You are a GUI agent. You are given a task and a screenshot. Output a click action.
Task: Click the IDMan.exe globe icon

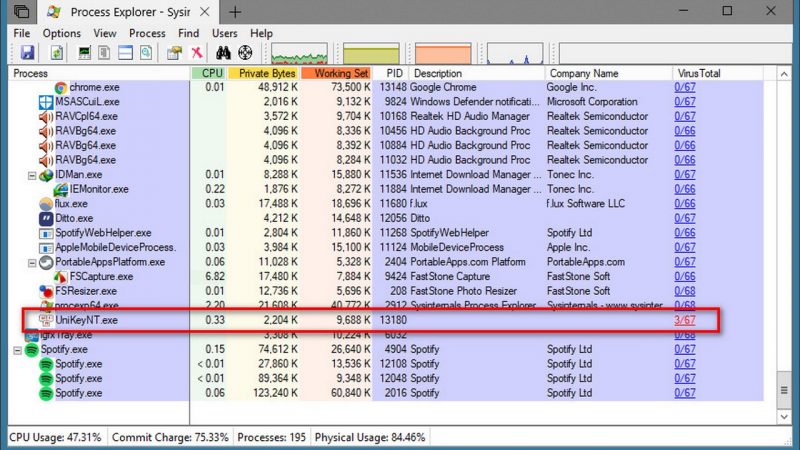tap(46, 175)
